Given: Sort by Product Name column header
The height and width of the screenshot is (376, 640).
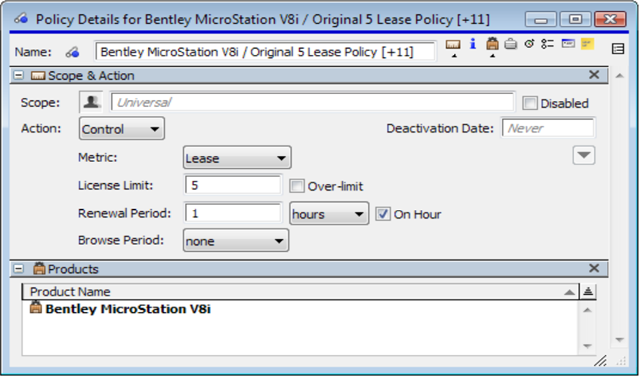Looking at the screenshot, I should click(300, 291).
